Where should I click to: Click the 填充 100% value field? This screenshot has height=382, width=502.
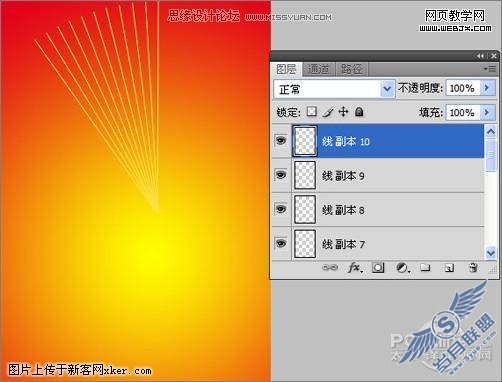[463, 112]
